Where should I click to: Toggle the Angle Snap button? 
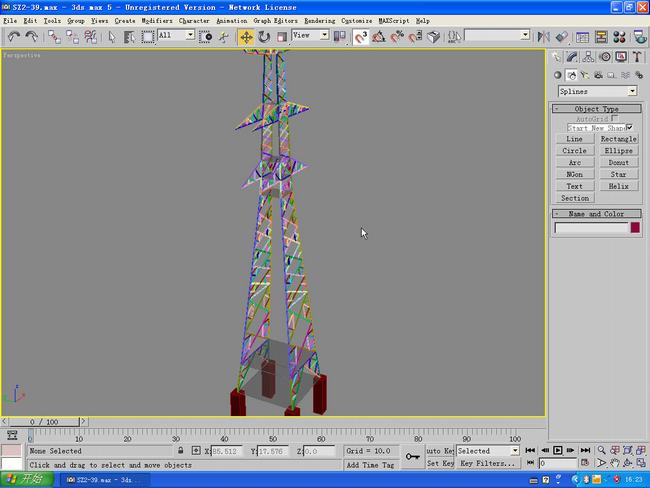(x=378, y=37)
